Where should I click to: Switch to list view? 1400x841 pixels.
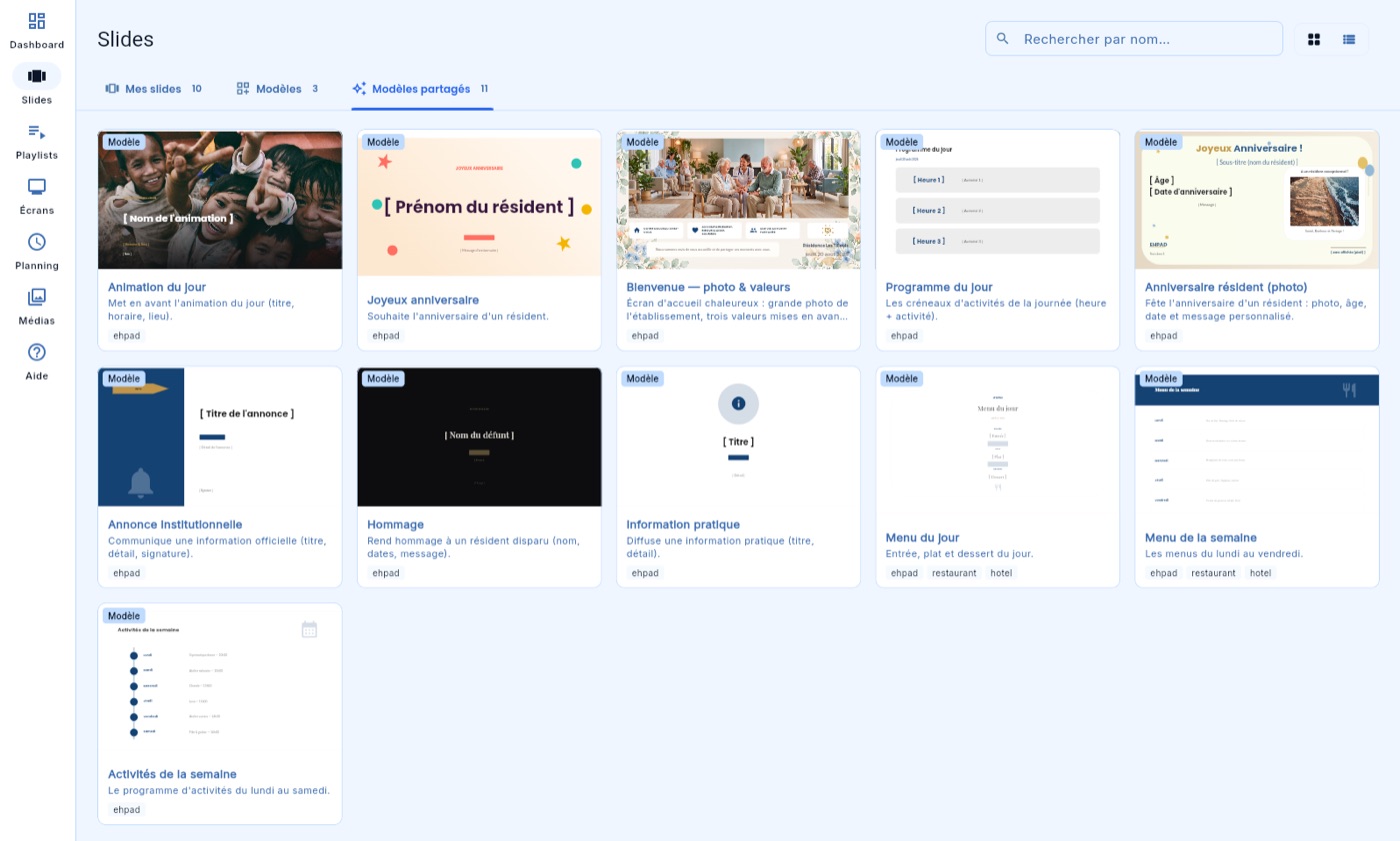click(x=1349, y=39)
